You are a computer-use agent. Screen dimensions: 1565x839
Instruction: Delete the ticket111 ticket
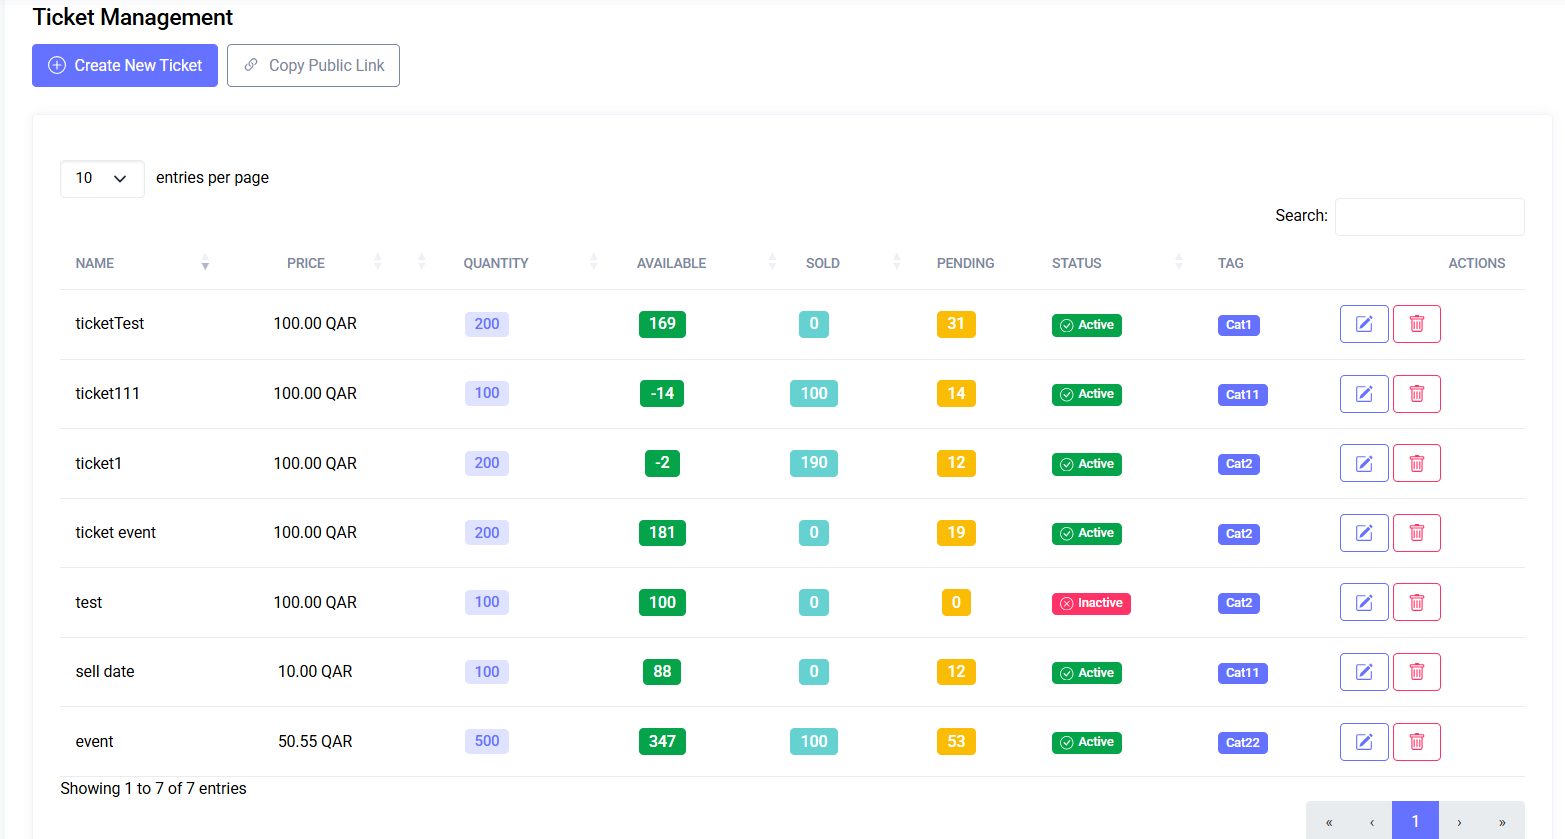(1416, 394)
